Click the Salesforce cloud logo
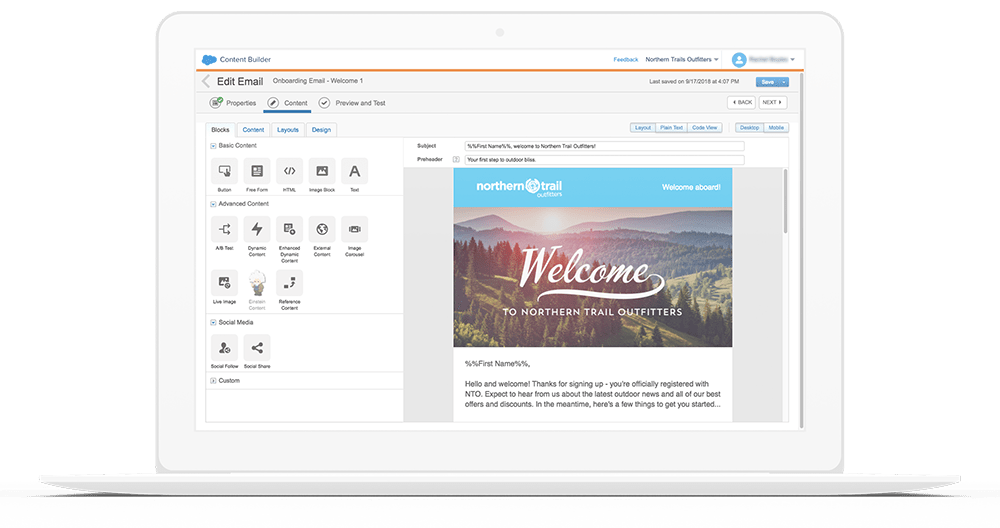This screenshot has width=1000, height=528. tap(209, 59)
